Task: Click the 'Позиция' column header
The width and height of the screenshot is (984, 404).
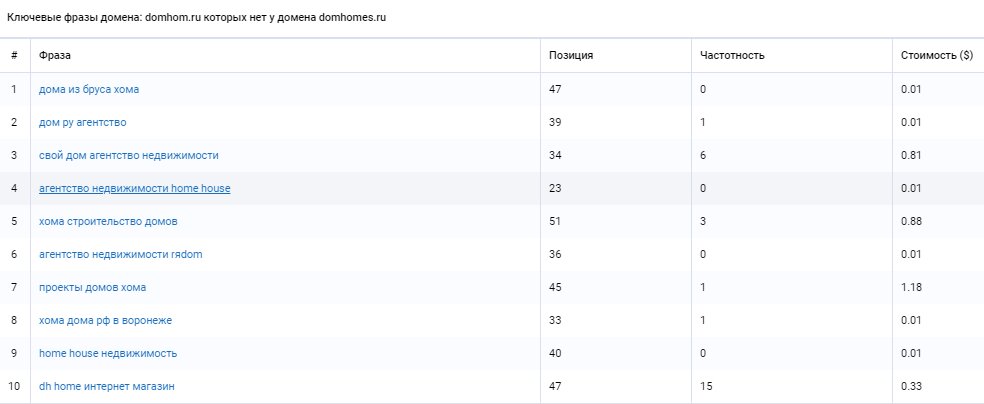Action: [x=571, y=55]
